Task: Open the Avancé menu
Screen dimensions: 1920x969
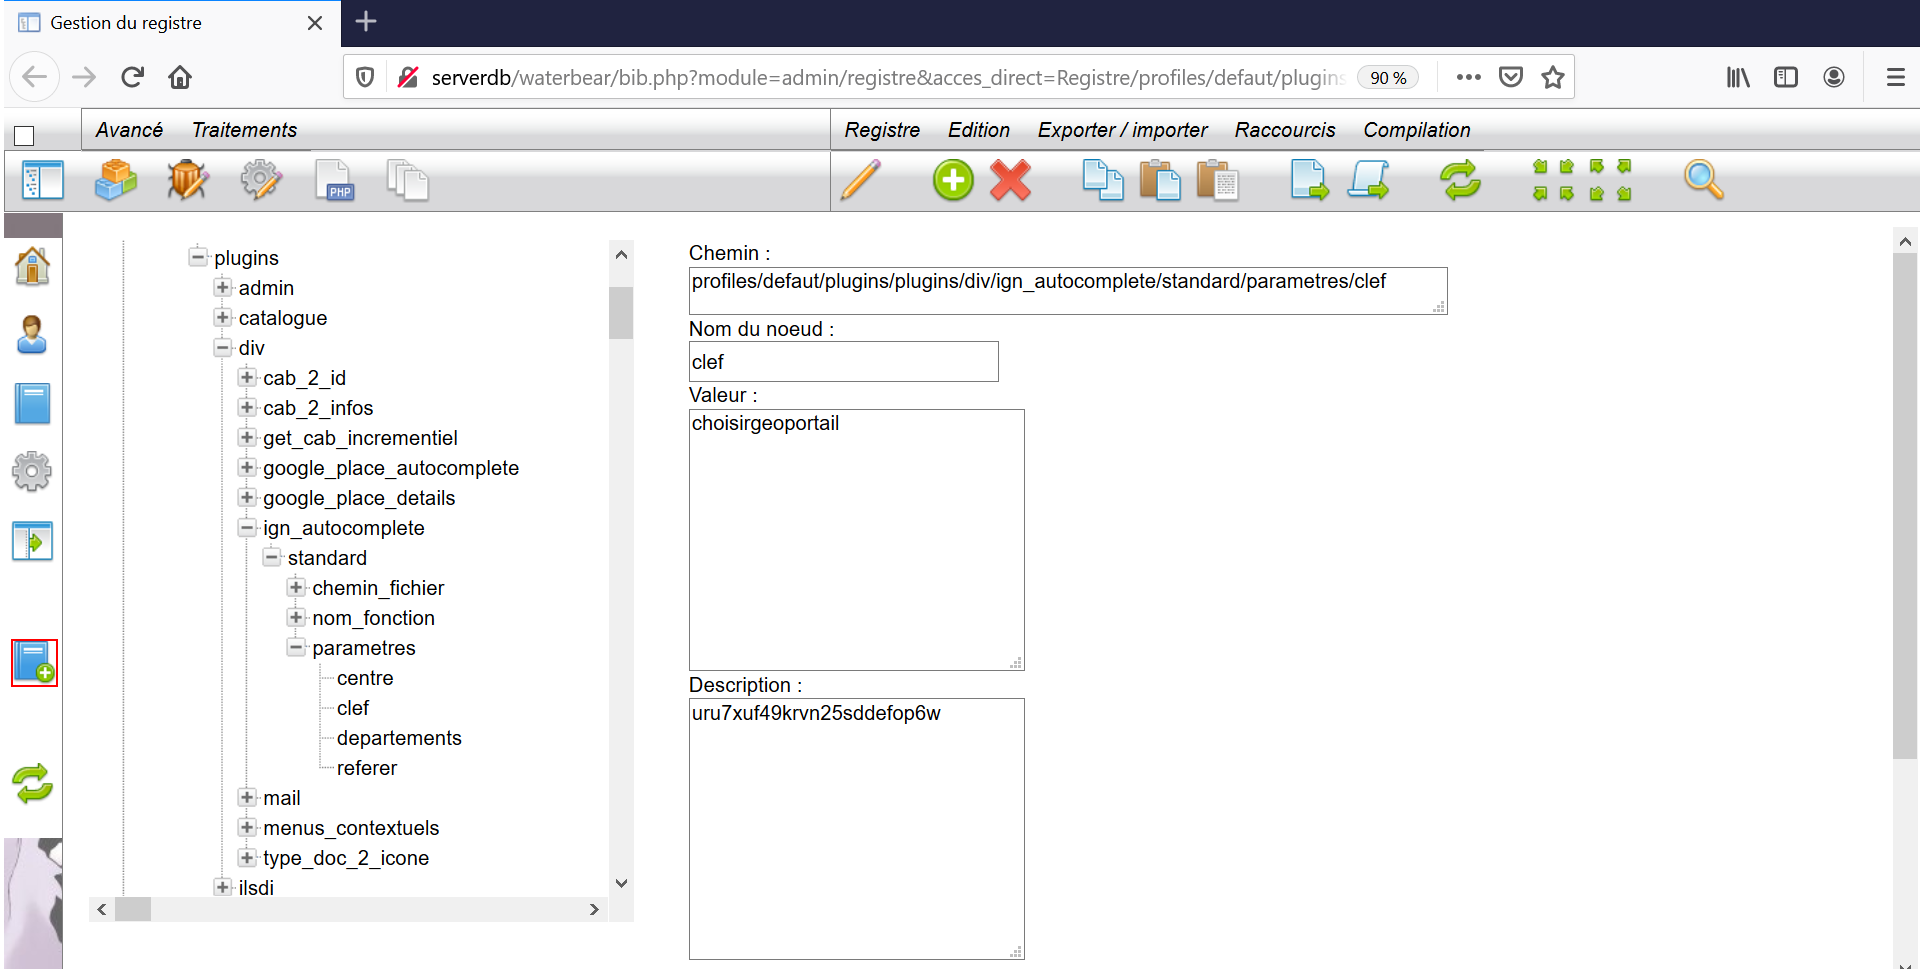Action: coord(129,130)
